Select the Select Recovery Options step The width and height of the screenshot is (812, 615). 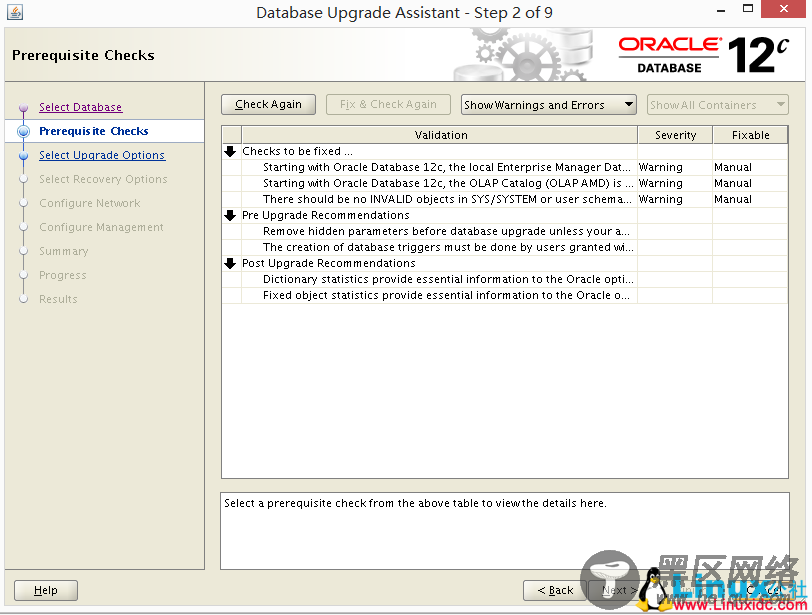click(103, 179)
